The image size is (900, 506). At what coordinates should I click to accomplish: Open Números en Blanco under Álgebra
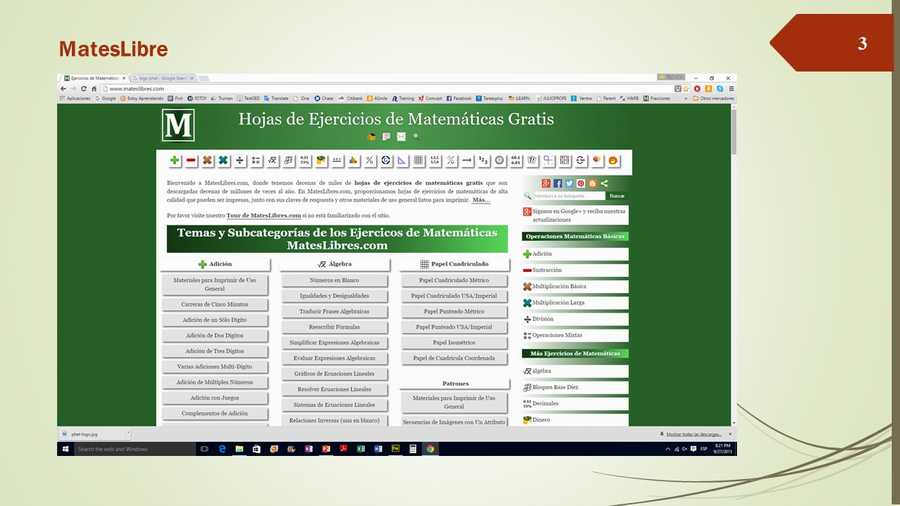[334, 281]
